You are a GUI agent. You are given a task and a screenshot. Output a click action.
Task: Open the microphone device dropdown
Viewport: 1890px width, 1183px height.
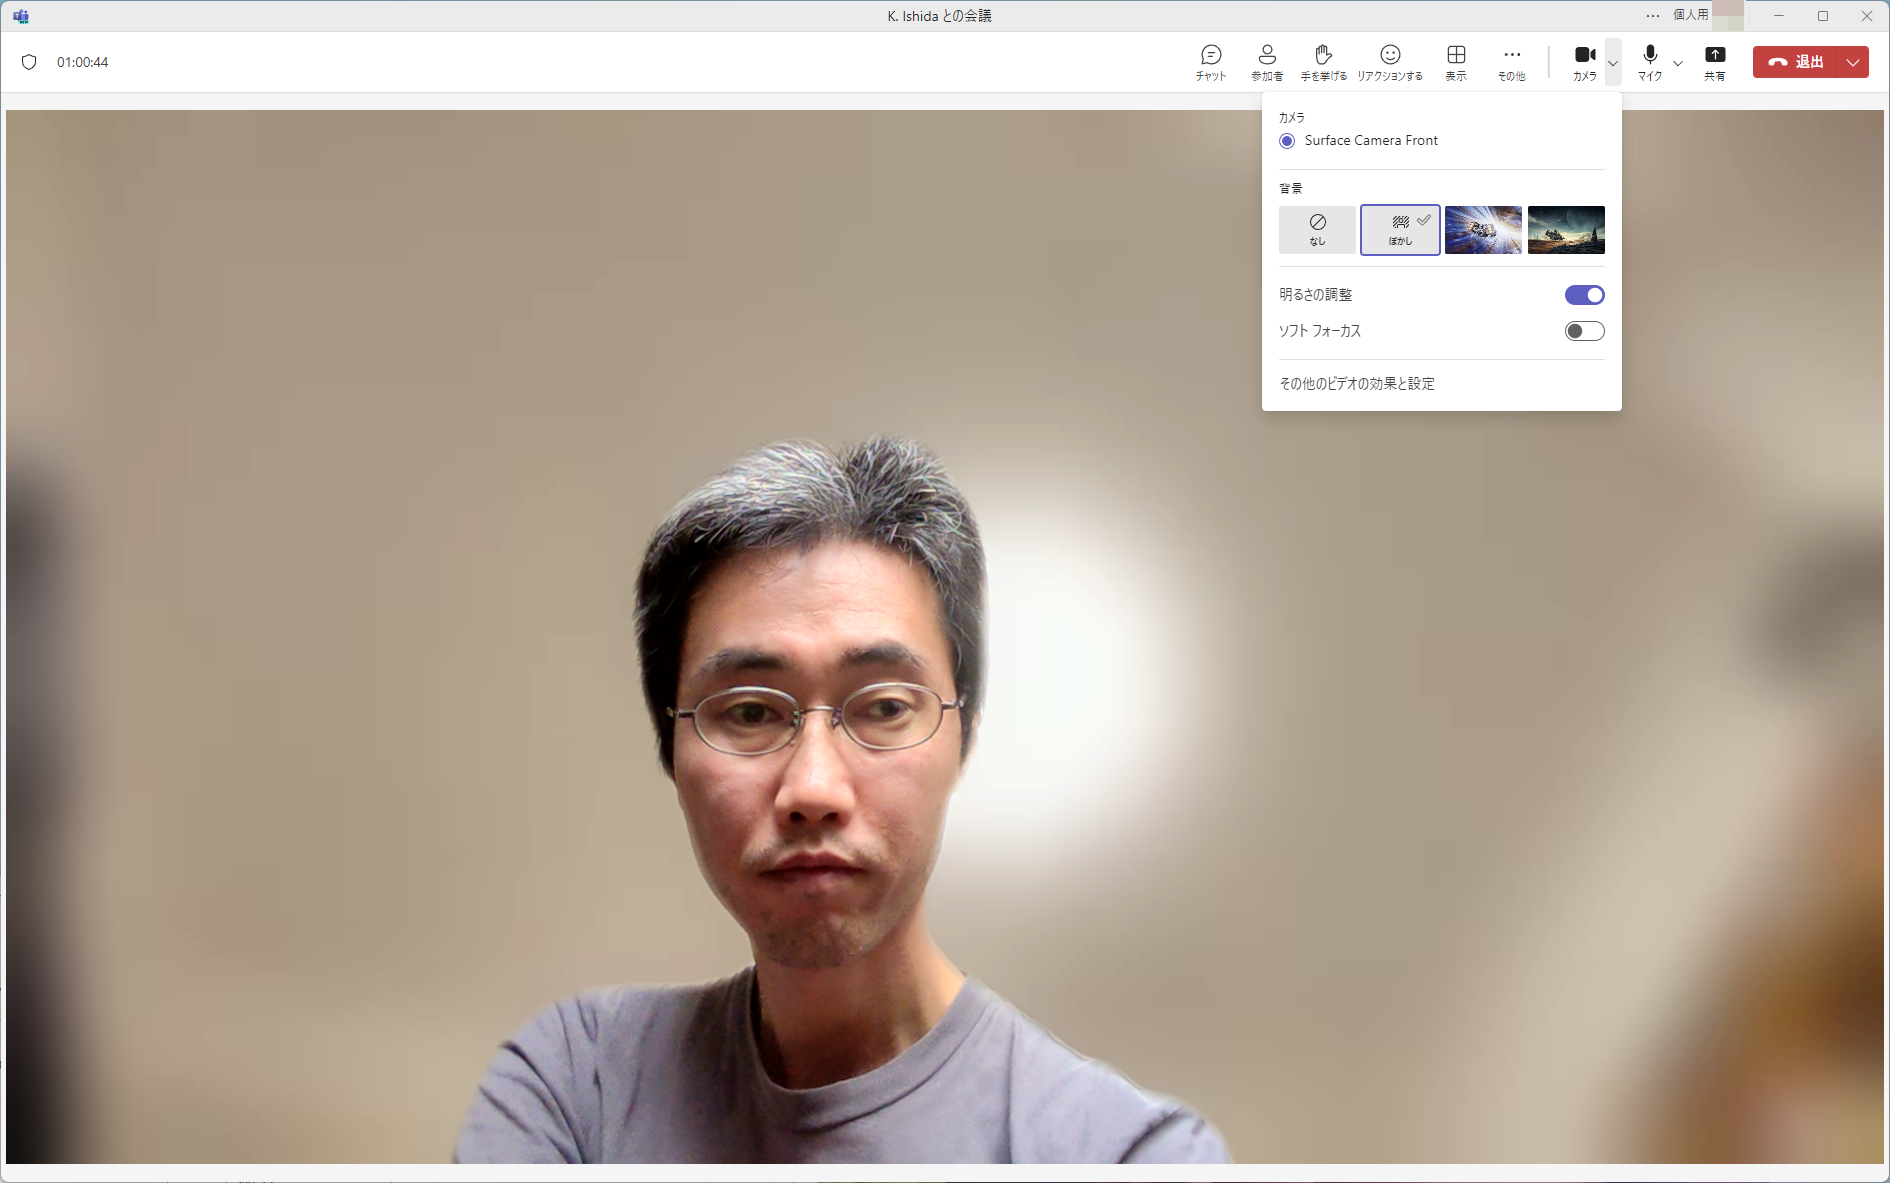(x=1679, y=64)
